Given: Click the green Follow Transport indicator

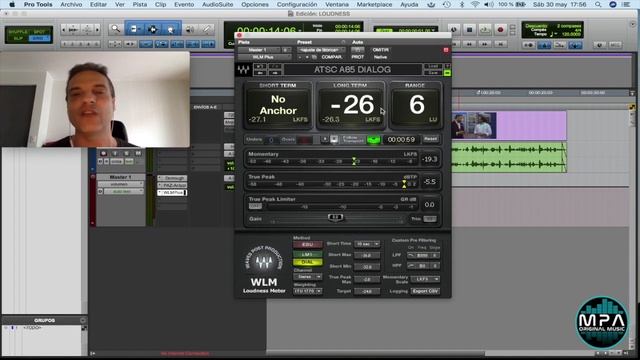Looking at the screenshot, I should tap(373, 140).
